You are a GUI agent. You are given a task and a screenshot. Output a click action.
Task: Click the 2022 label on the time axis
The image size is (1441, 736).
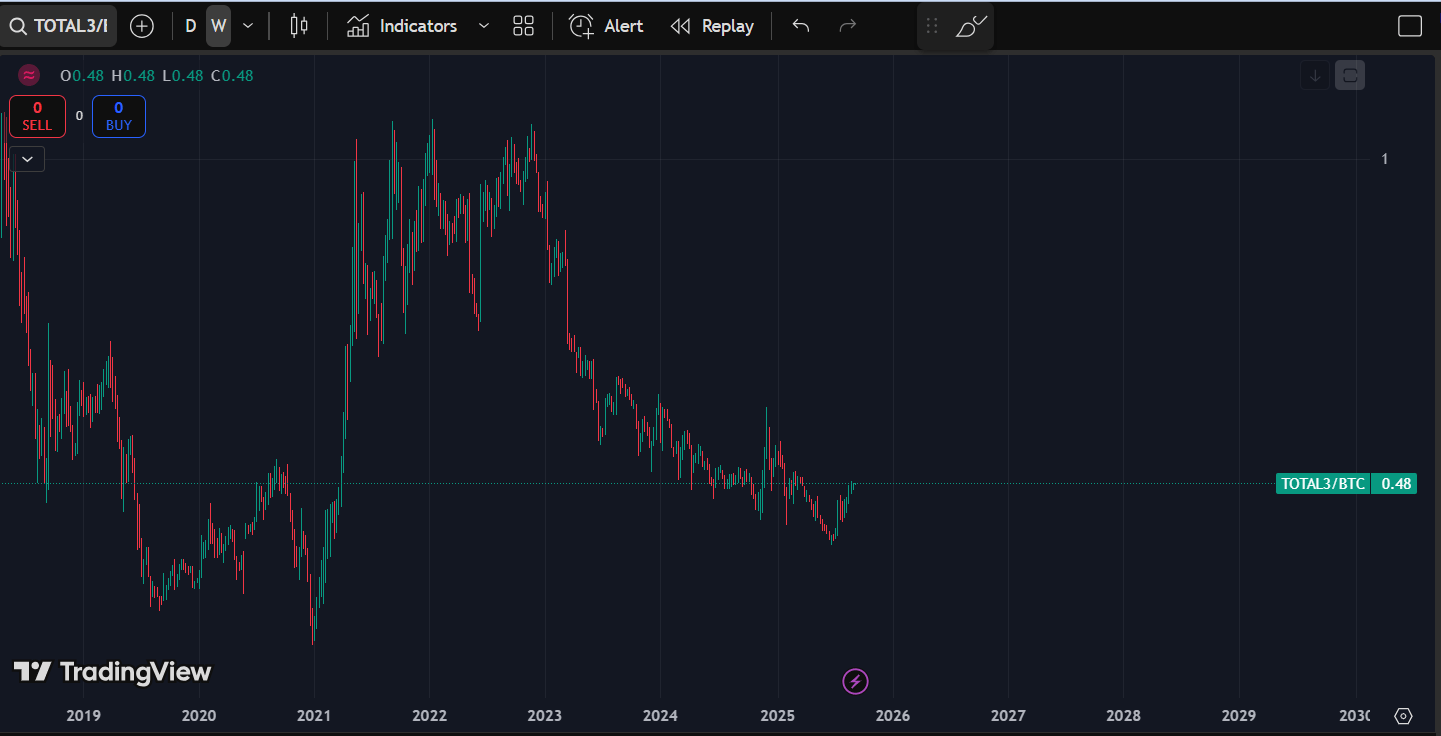click(429, 716)
